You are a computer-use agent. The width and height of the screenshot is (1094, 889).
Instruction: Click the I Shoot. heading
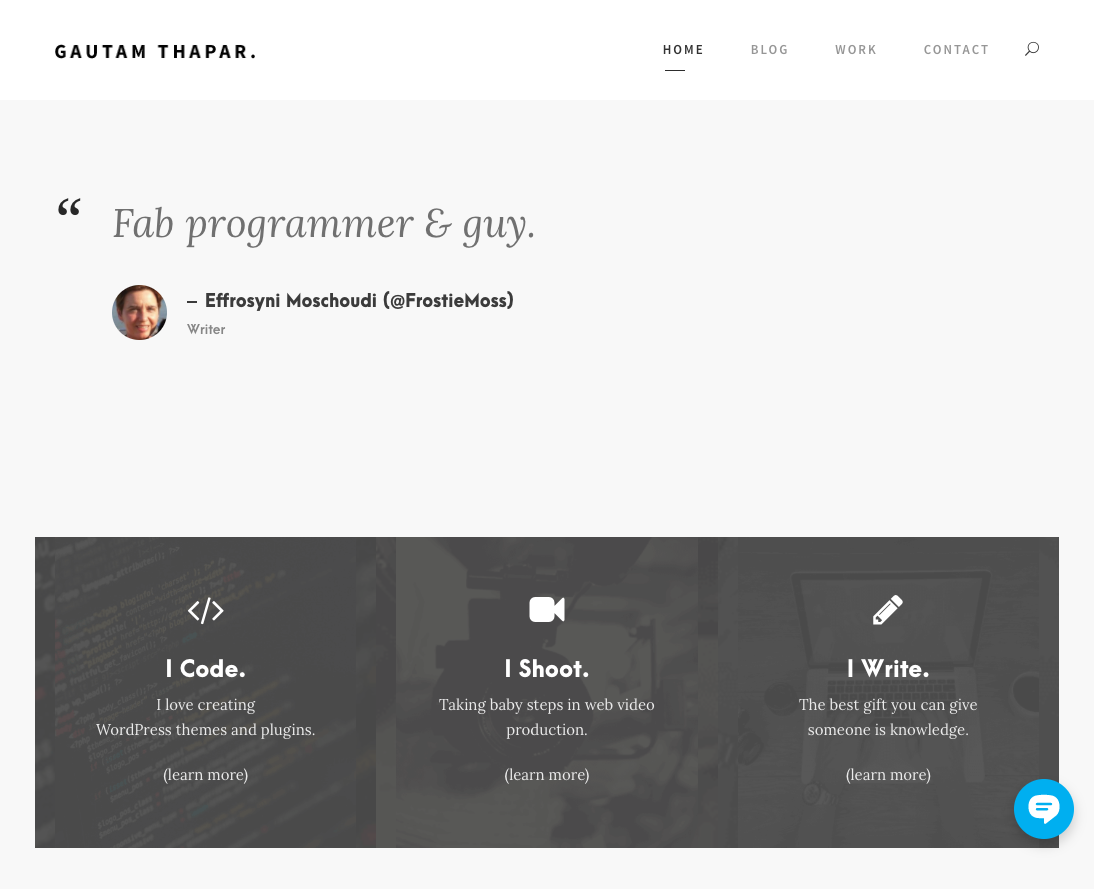(547, 668)
